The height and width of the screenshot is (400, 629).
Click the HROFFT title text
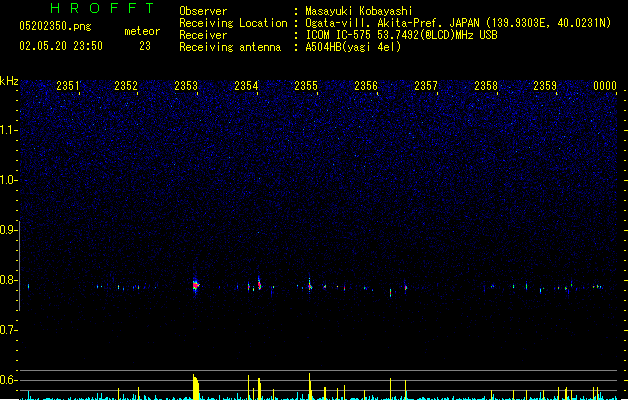(x=102, y=8)
